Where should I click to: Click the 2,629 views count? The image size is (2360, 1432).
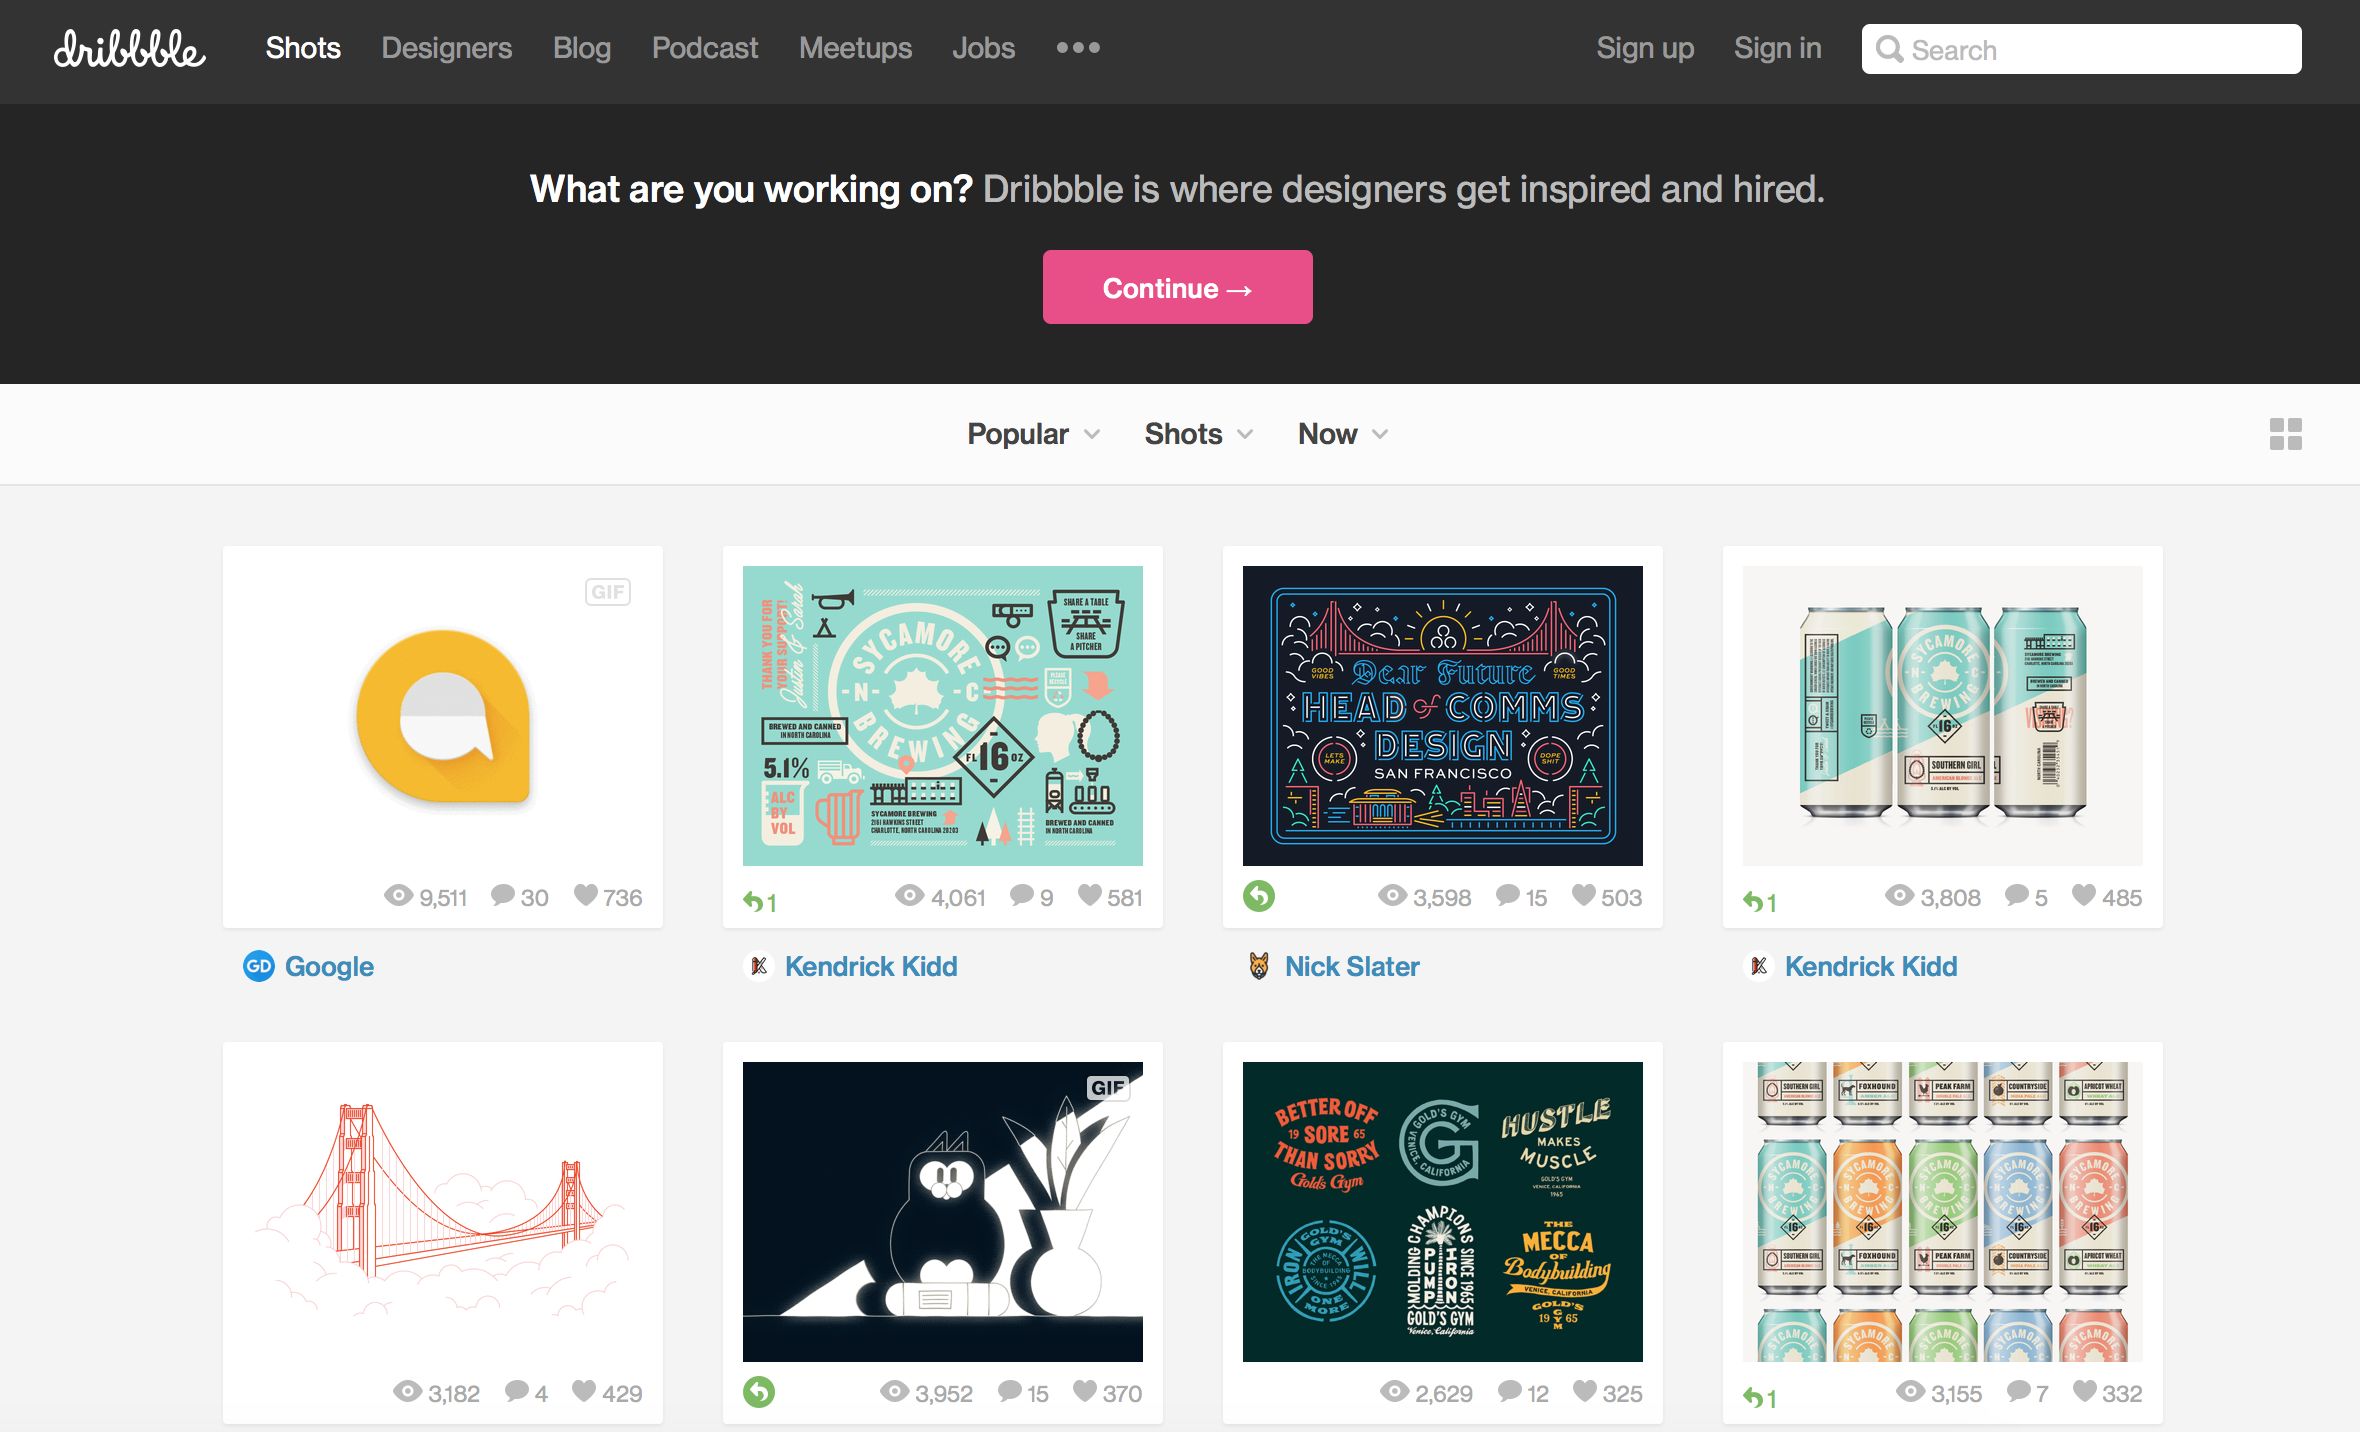1444,1394
